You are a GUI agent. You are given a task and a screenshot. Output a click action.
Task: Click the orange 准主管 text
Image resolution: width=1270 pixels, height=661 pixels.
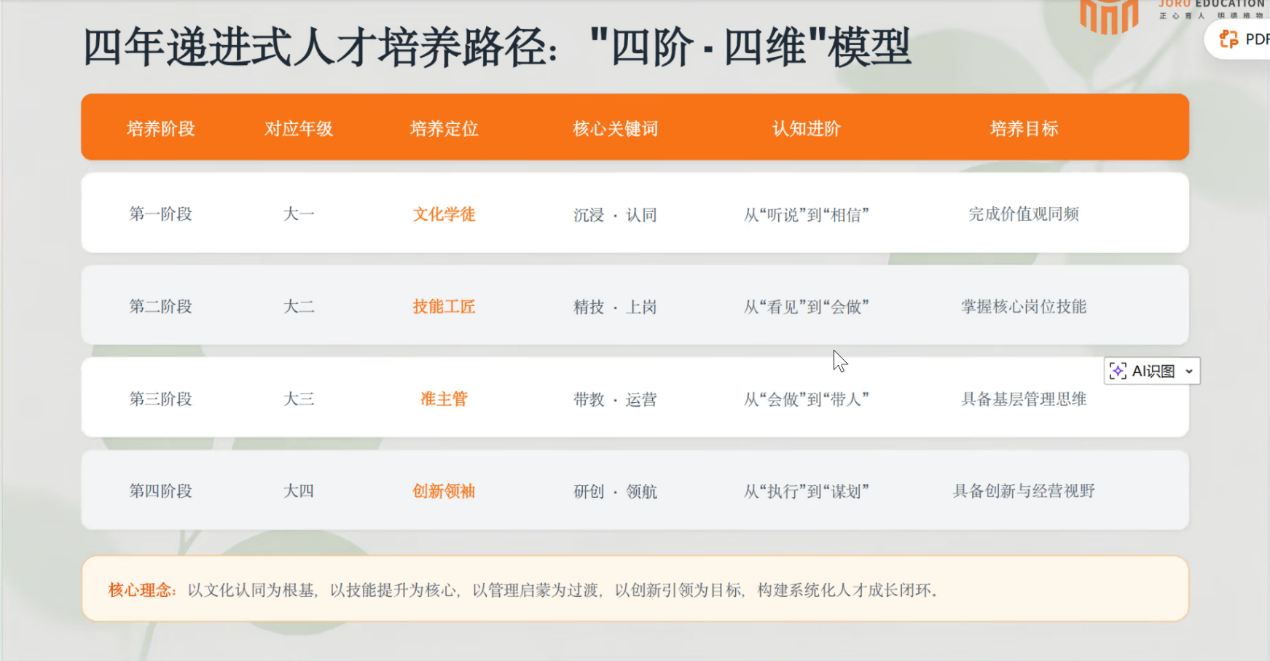tap(444, 399)
